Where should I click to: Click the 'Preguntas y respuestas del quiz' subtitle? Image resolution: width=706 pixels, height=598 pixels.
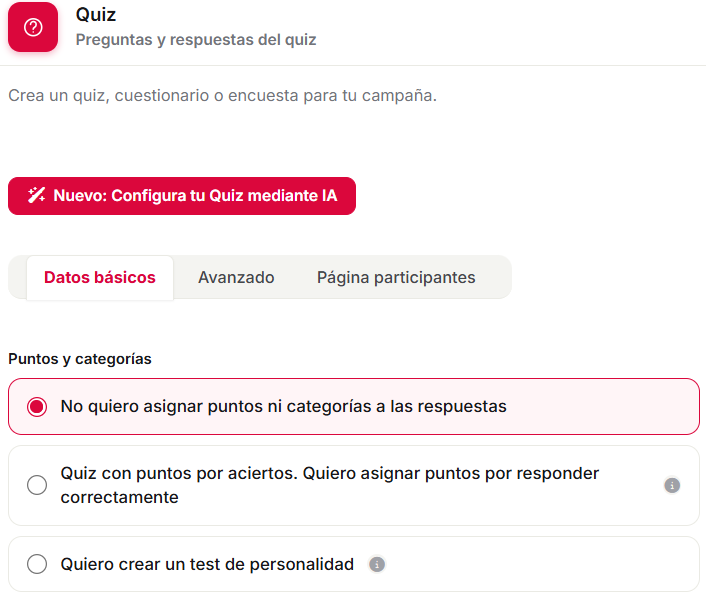click(x=196, y=40)
